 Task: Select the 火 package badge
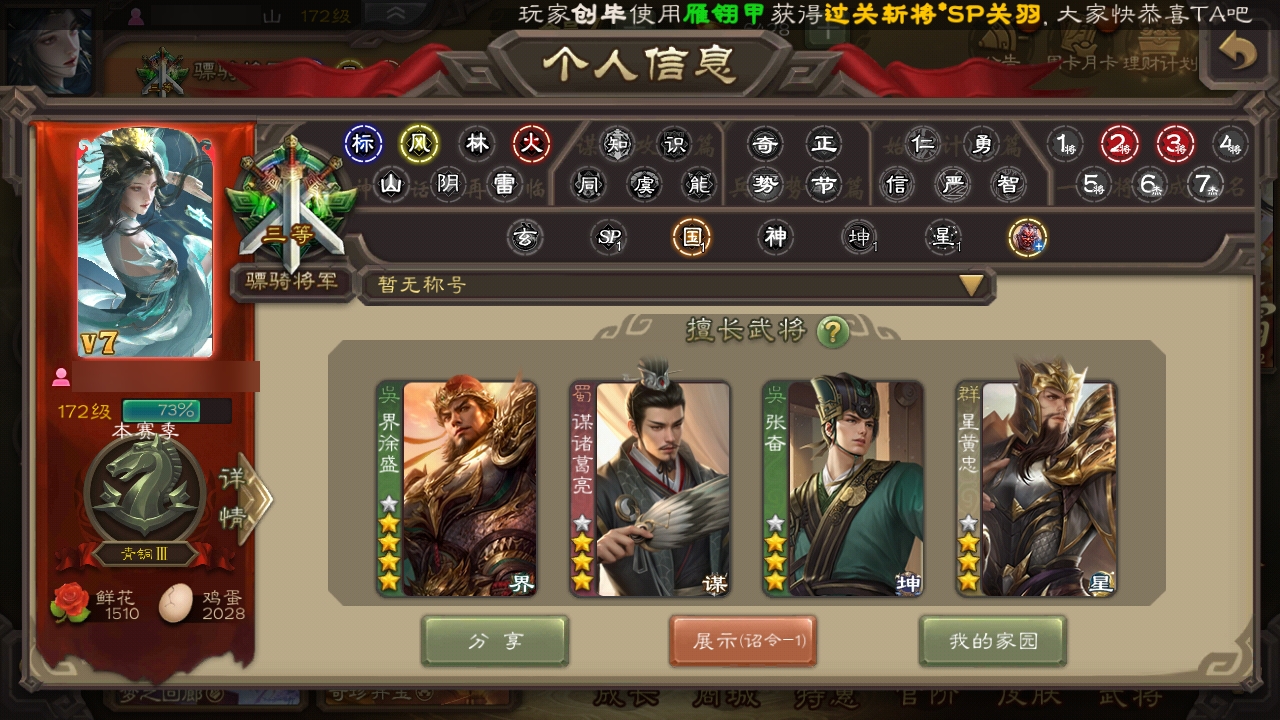pyautogui.click(x=531, y=144)
